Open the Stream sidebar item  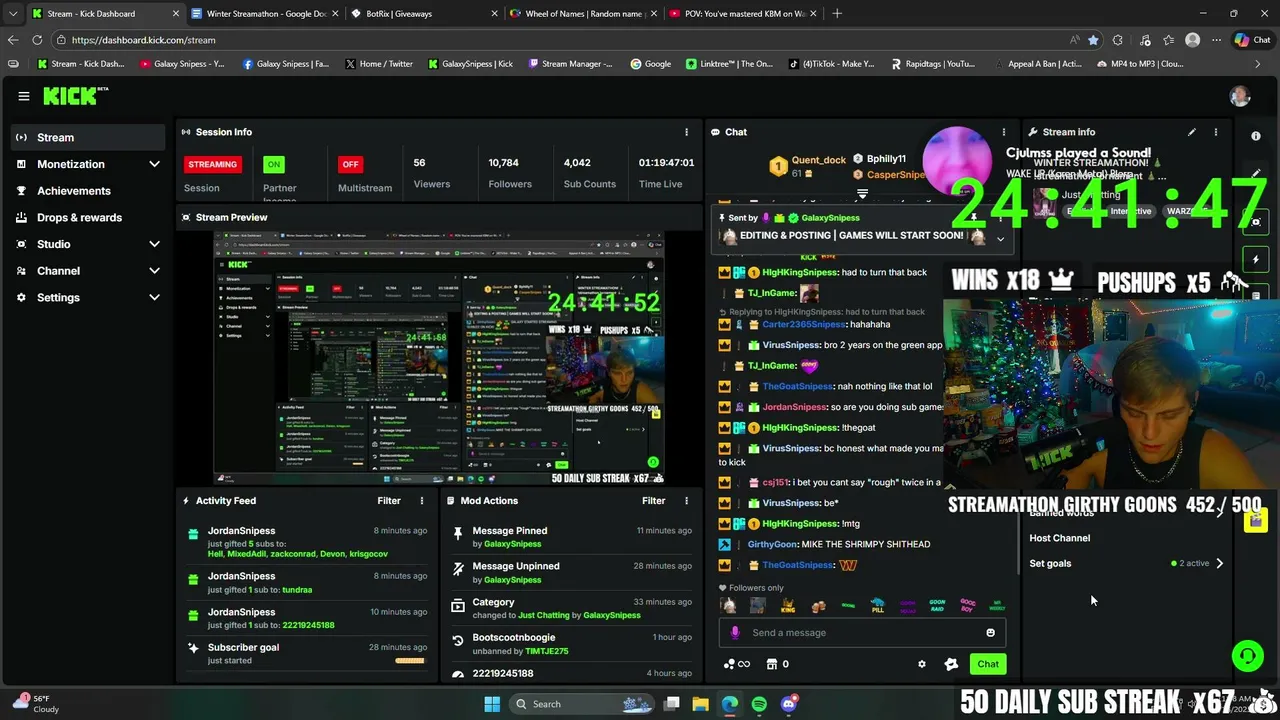click(x=89, y=137)
